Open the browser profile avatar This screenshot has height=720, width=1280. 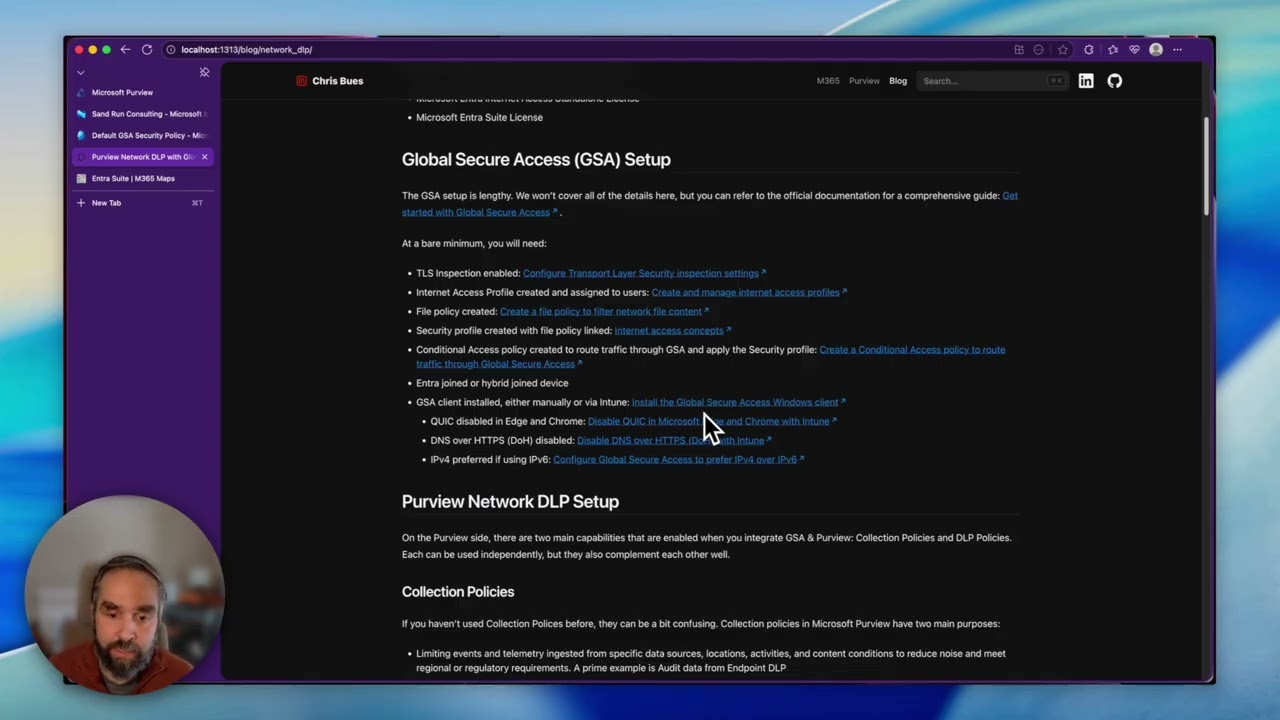point(1156,49)
